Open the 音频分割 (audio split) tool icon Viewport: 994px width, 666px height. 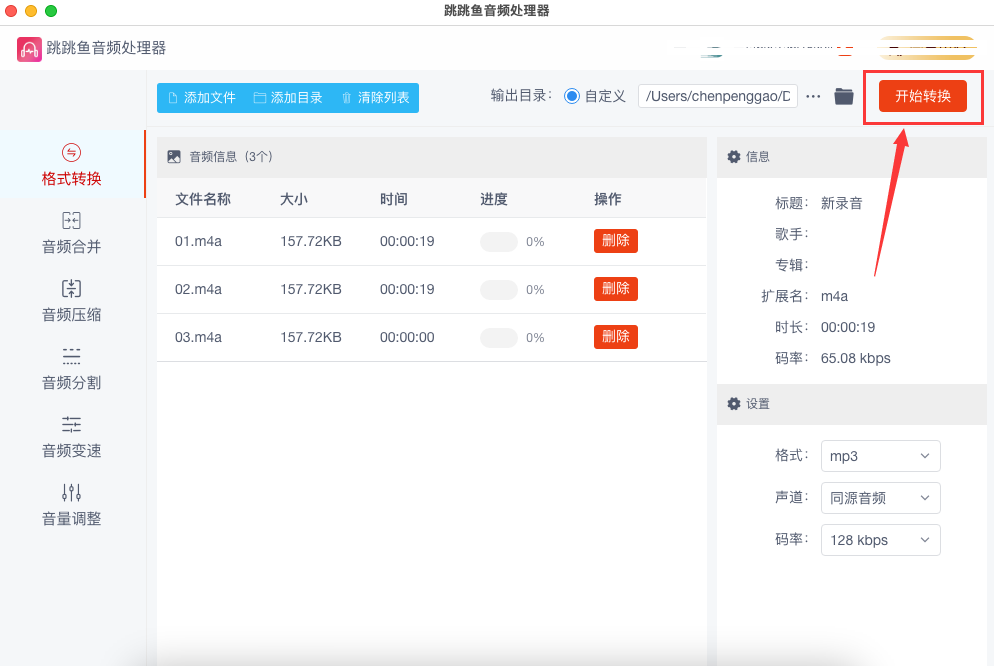click(x=71, y=356)
